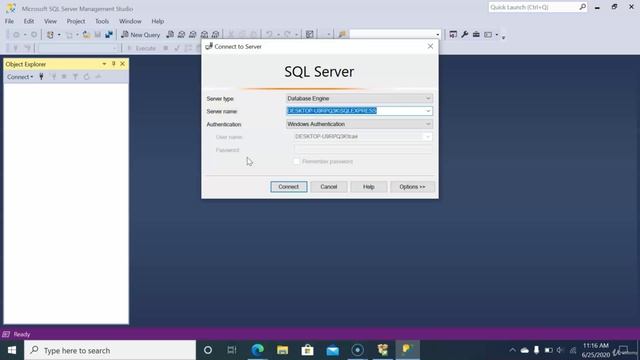640x360 pixels.
Task: Click the Database Engine Query icon
Action: click(170, 35)
